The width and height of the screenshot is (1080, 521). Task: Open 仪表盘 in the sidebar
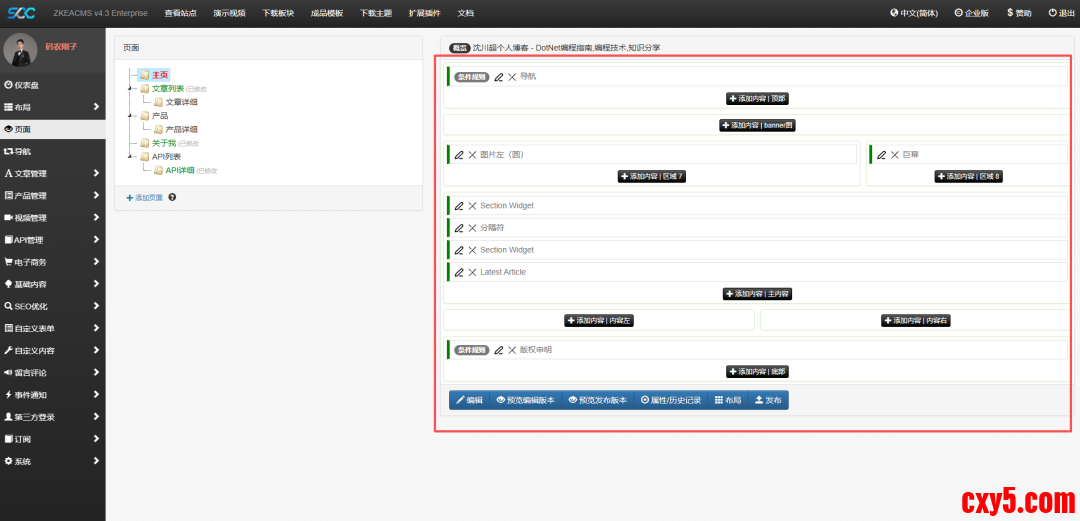[x=53, y=85]
